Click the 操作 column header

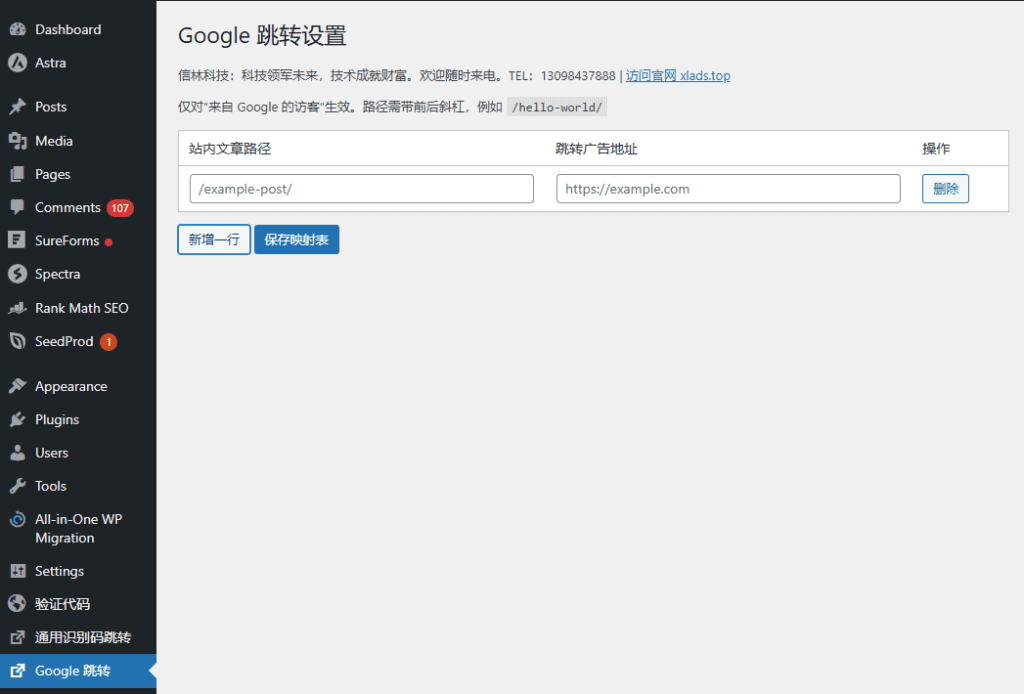click(x=936, y=149)
